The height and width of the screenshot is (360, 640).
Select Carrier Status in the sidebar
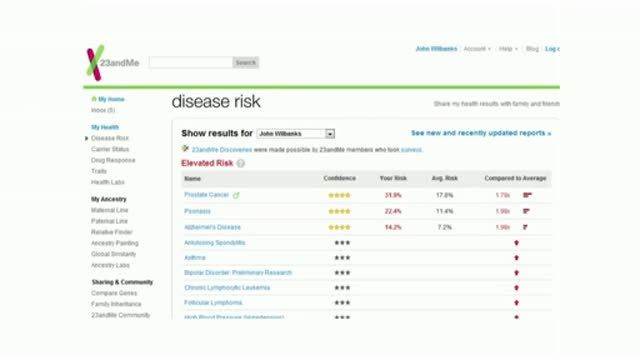[x=110, y=149]
